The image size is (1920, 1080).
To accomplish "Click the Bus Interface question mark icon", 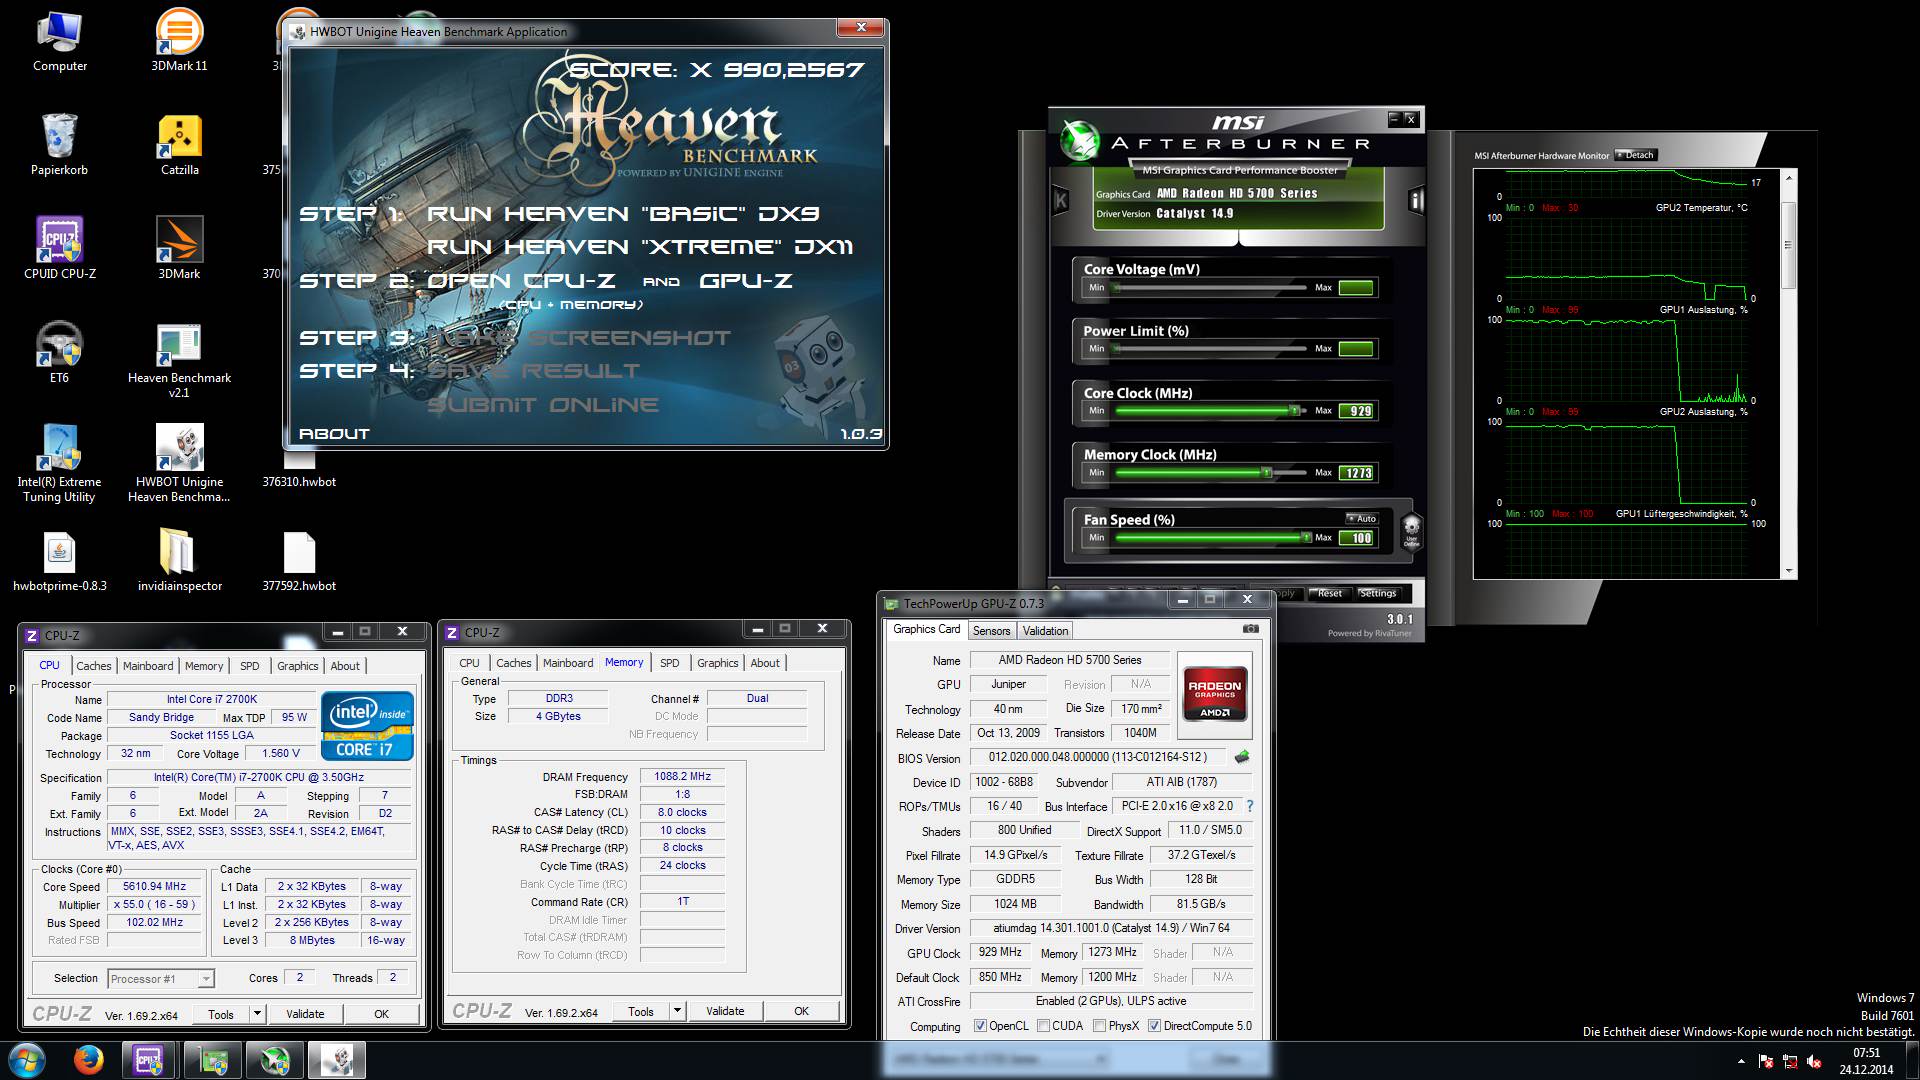I will tap(1249, 806).
